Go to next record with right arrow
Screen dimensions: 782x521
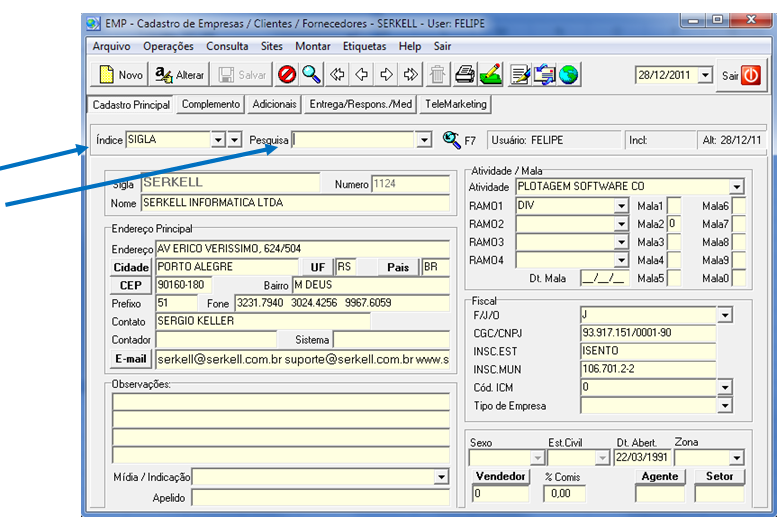[386, 75]
